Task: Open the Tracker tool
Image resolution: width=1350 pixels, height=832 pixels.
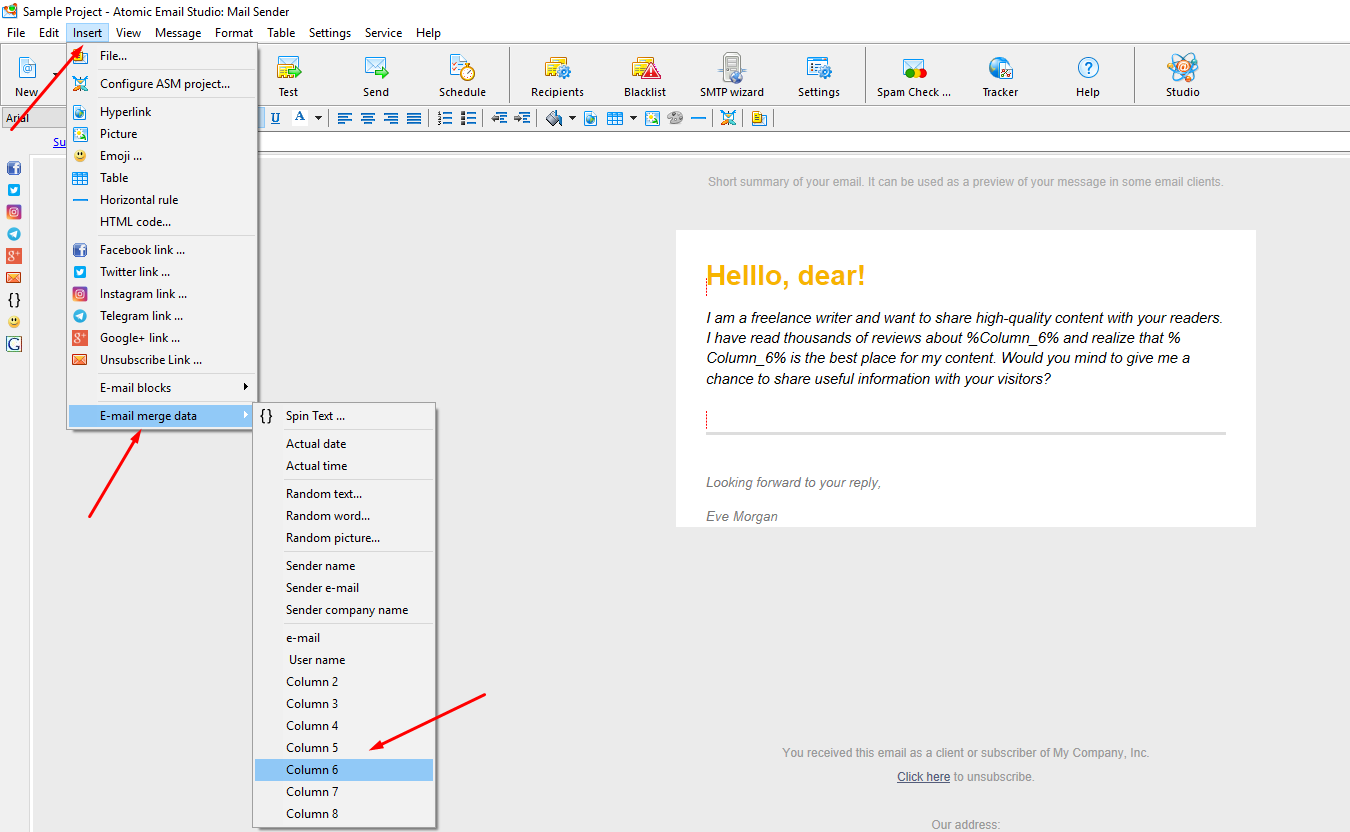Action: point(1000,76)
